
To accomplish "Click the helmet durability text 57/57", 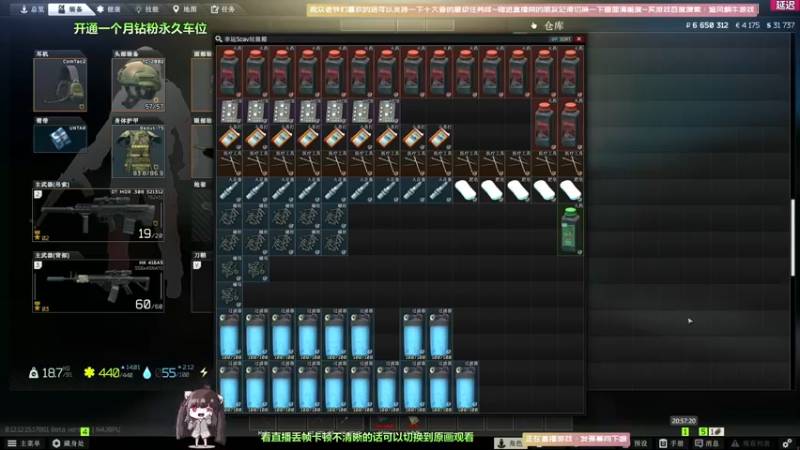I will tap(154, 106).
